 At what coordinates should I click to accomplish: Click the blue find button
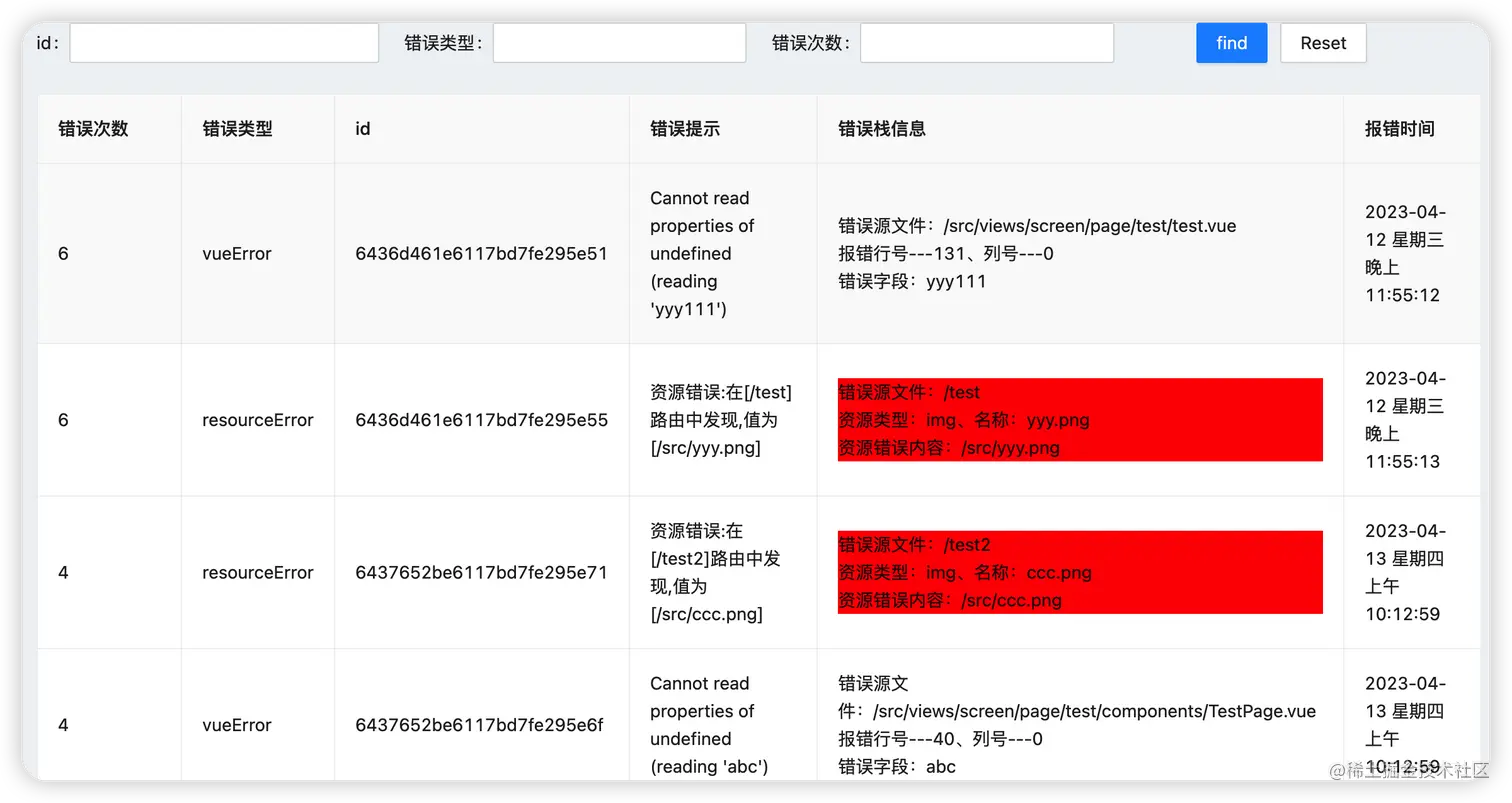point(1232,43)
